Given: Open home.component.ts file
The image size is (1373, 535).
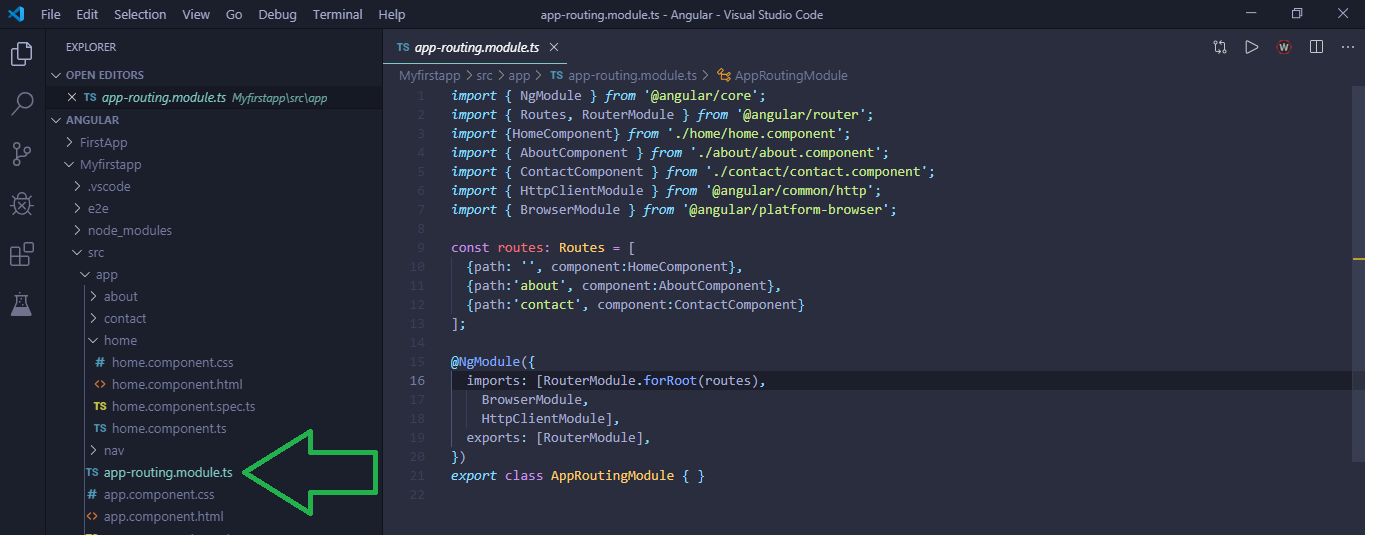Looking at the screenshot, I should tap(168, 429).
